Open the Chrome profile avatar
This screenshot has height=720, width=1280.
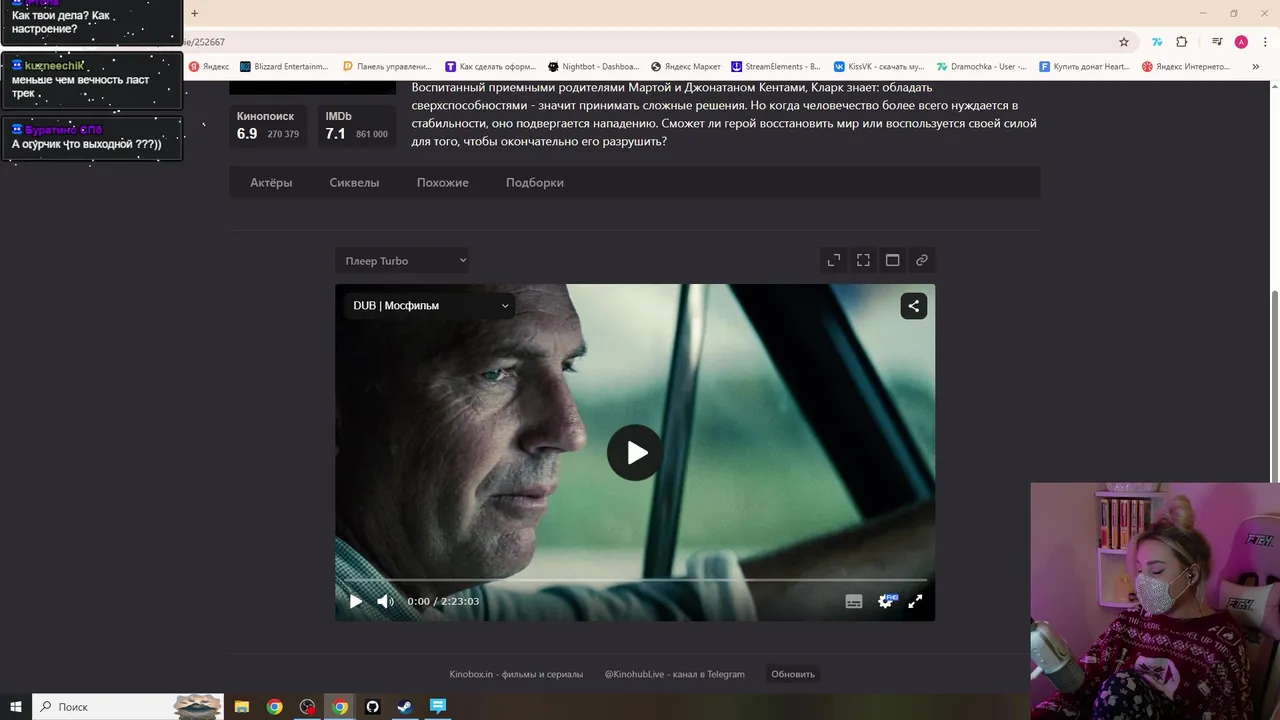(x=1241, y=42)
